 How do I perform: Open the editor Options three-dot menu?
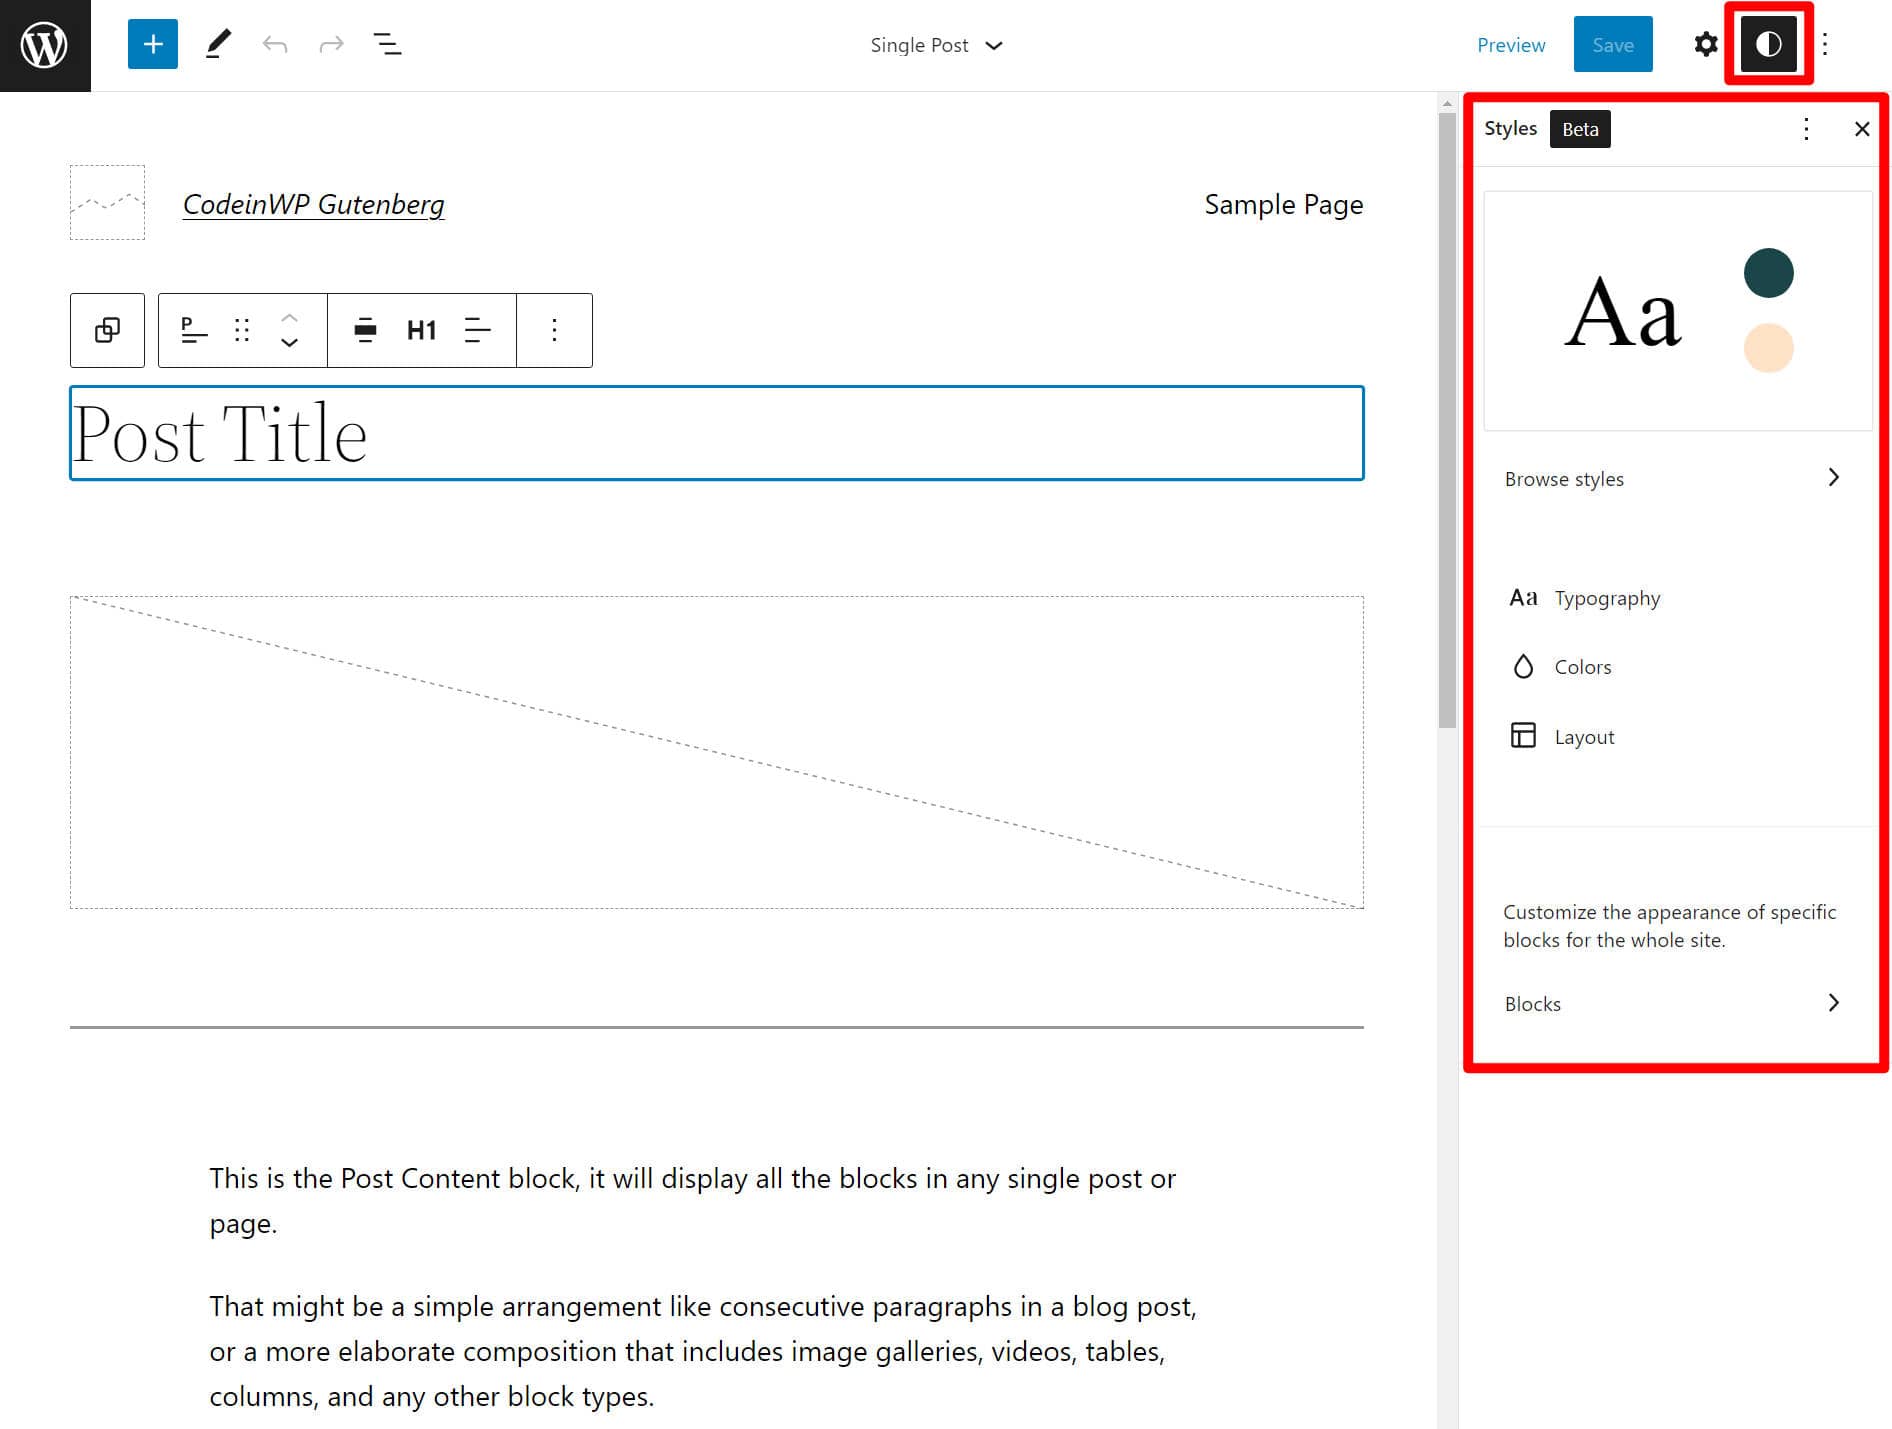point(1825,44)
